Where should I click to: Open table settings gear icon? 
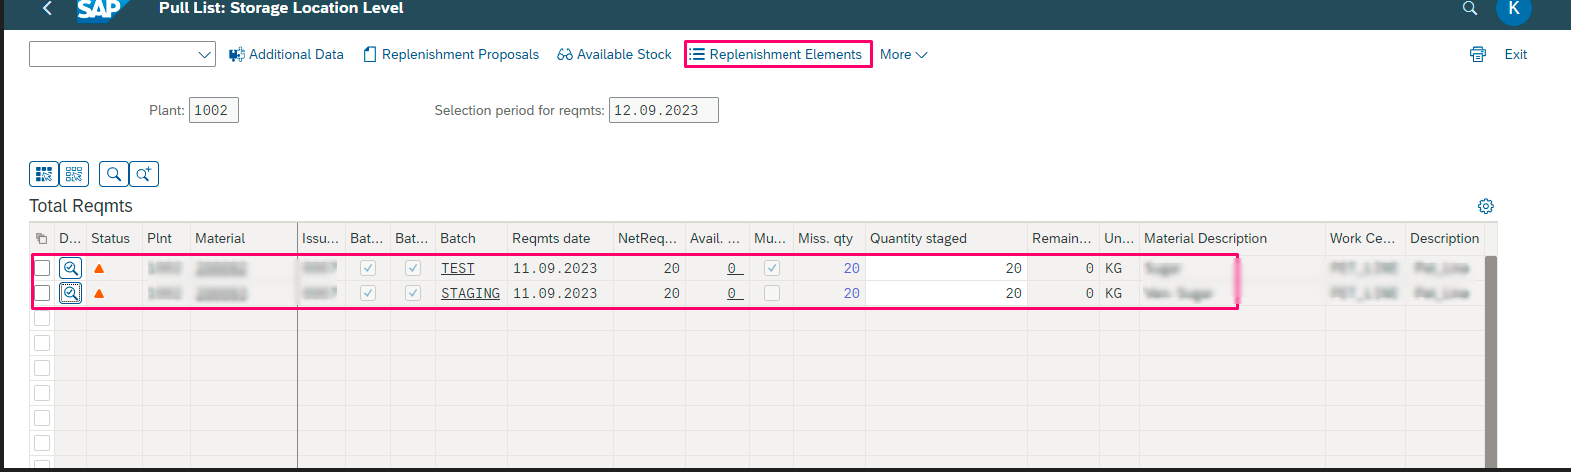click(x=1485, y=206)
